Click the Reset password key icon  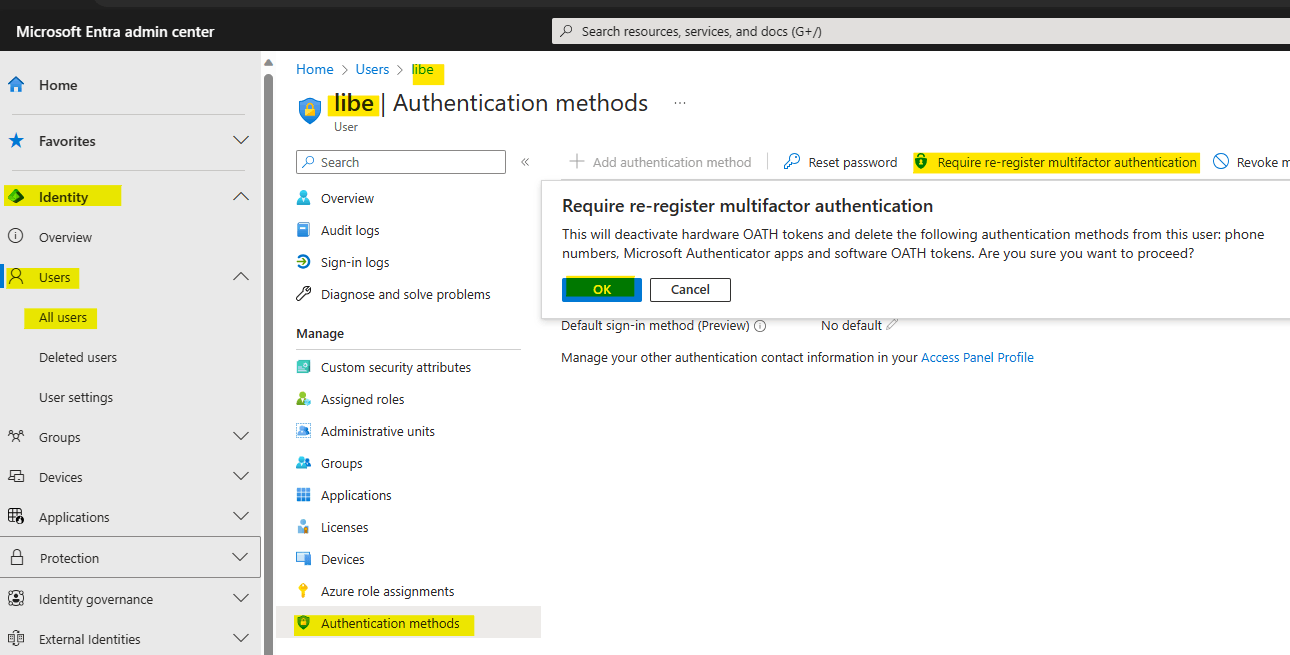(792, 162)
